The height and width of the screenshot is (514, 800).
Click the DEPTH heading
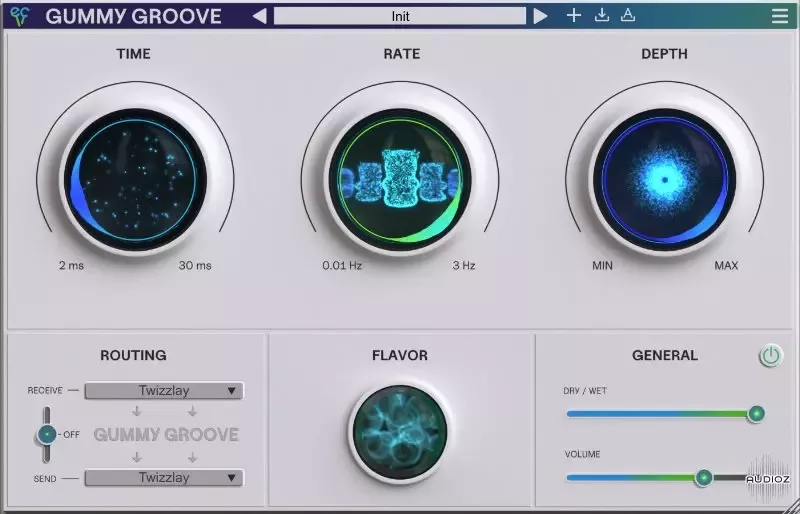click(664, 54)
